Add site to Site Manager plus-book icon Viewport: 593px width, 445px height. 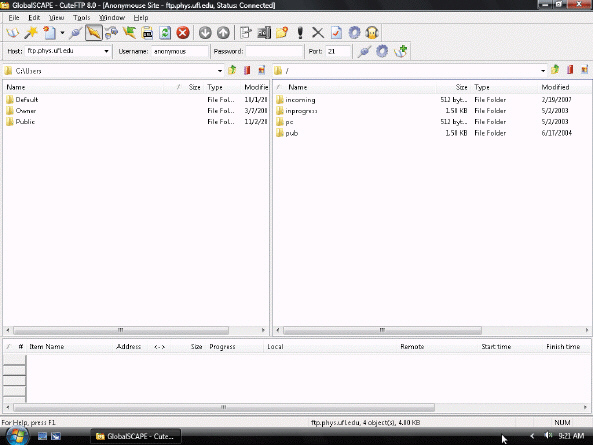pos(401,51)
